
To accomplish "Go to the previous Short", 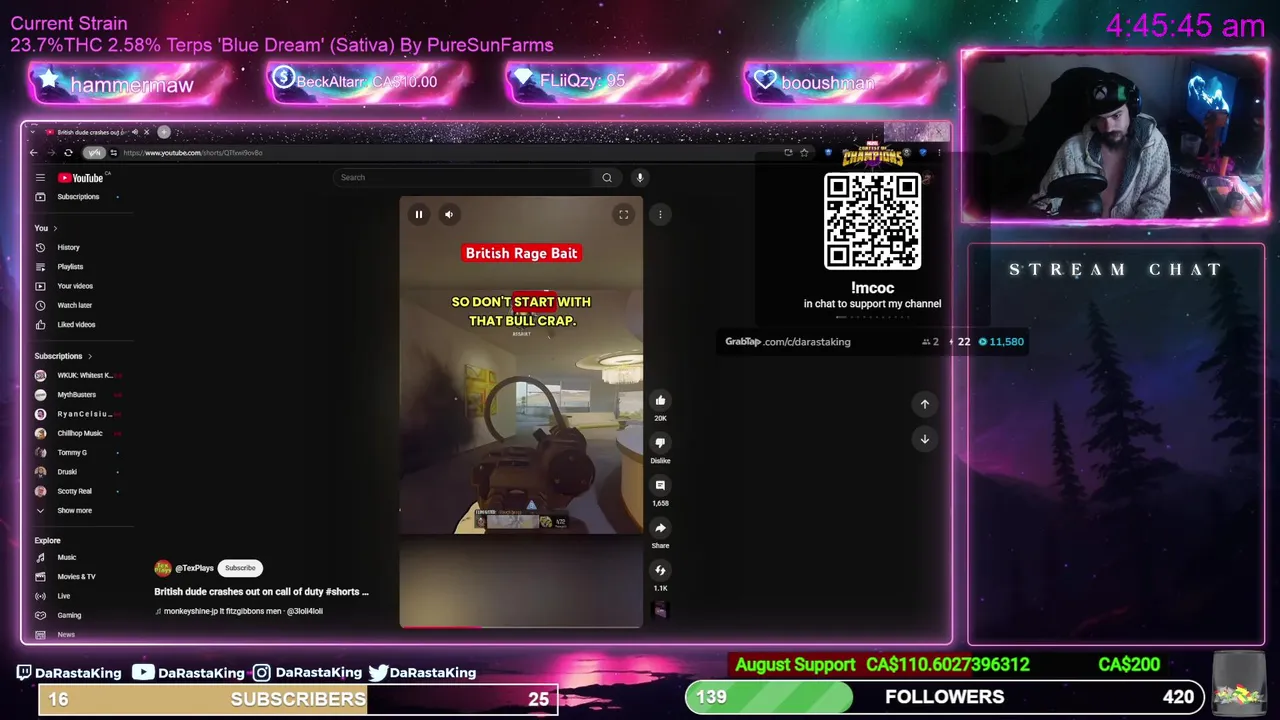I will click(925, 404).
